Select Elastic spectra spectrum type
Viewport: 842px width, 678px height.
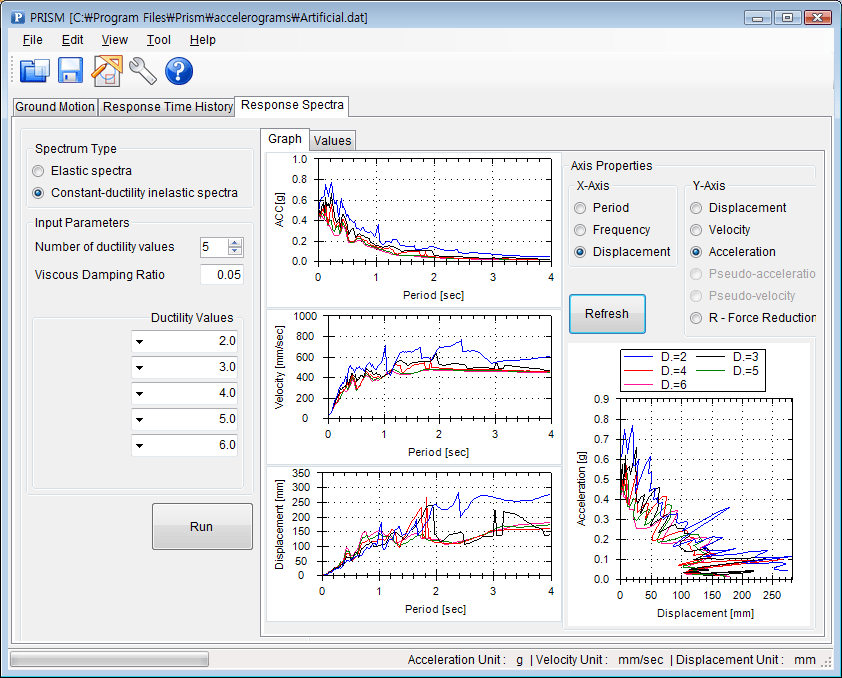pos(38,171)
